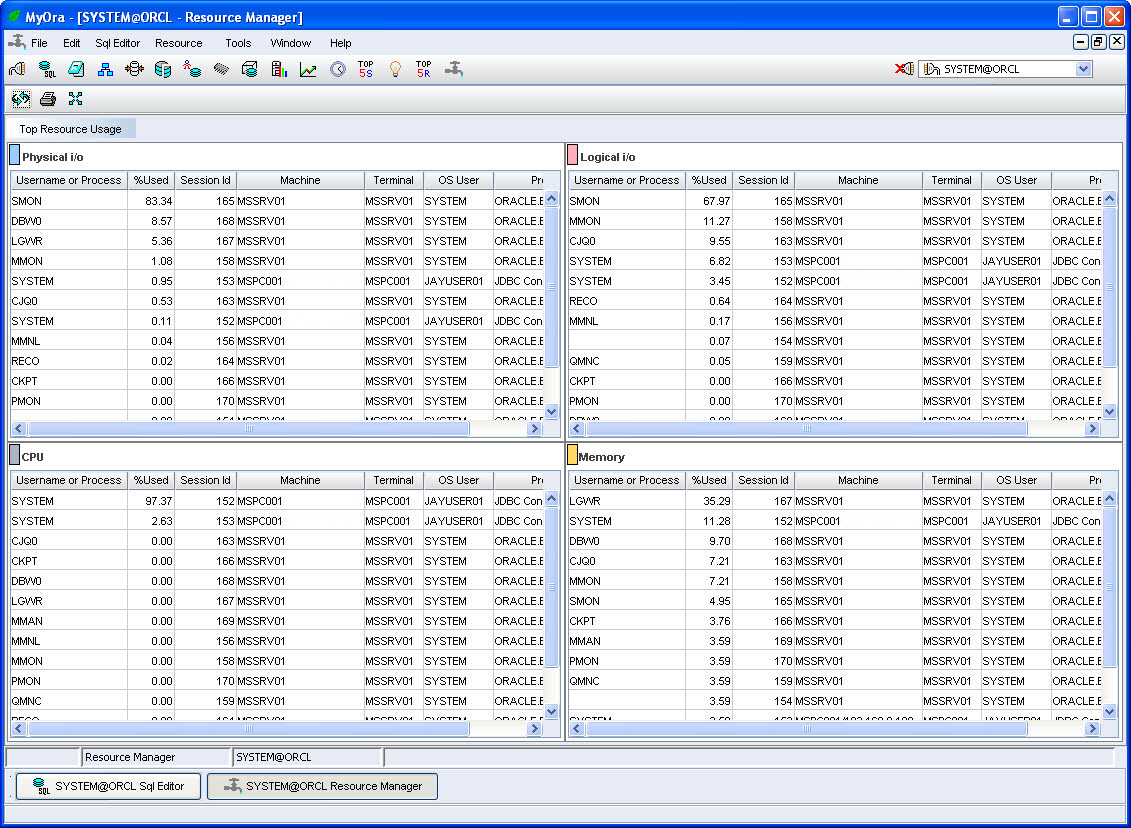Click the 67.97 value in Logical i/o
The height and width of the screenshot is (828, 1131).
[x=710, y=201]
